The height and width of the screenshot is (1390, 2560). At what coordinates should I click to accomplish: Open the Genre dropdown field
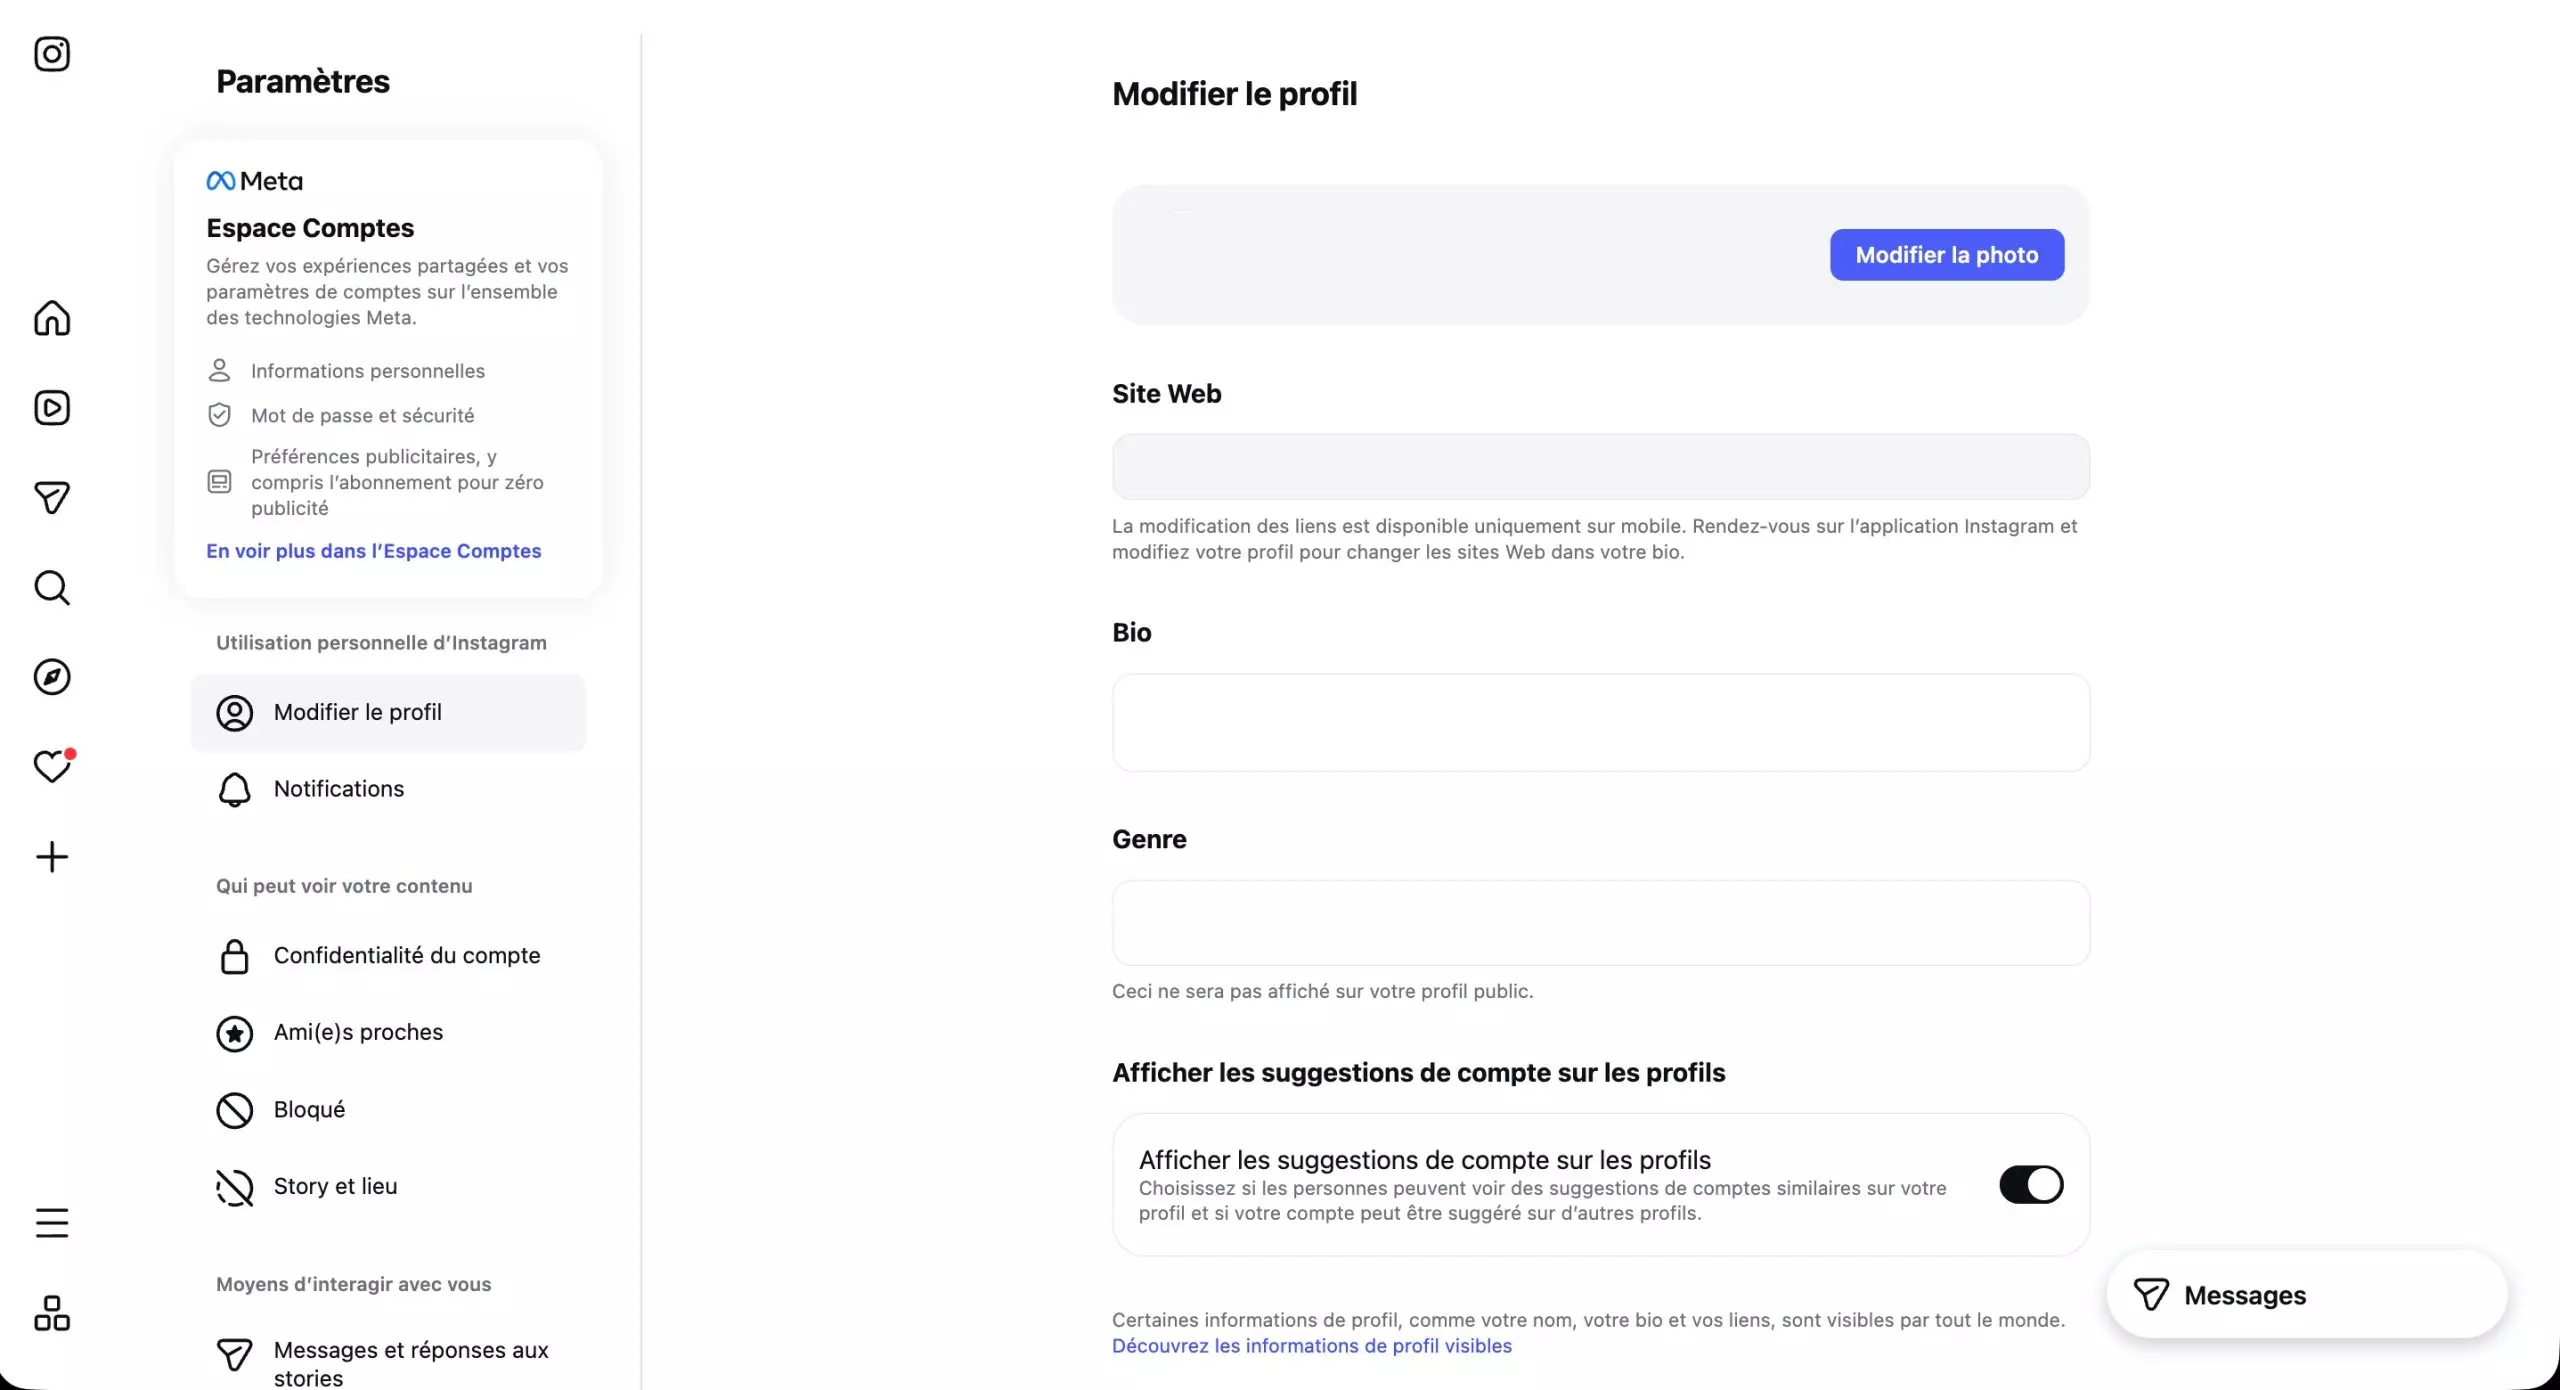1600,923
